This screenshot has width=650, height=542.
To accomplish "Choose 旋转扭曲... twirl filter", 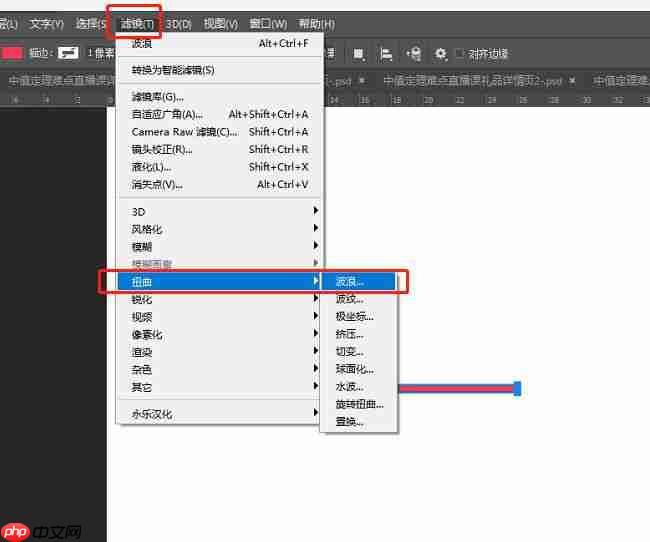I will coord(359,404).
